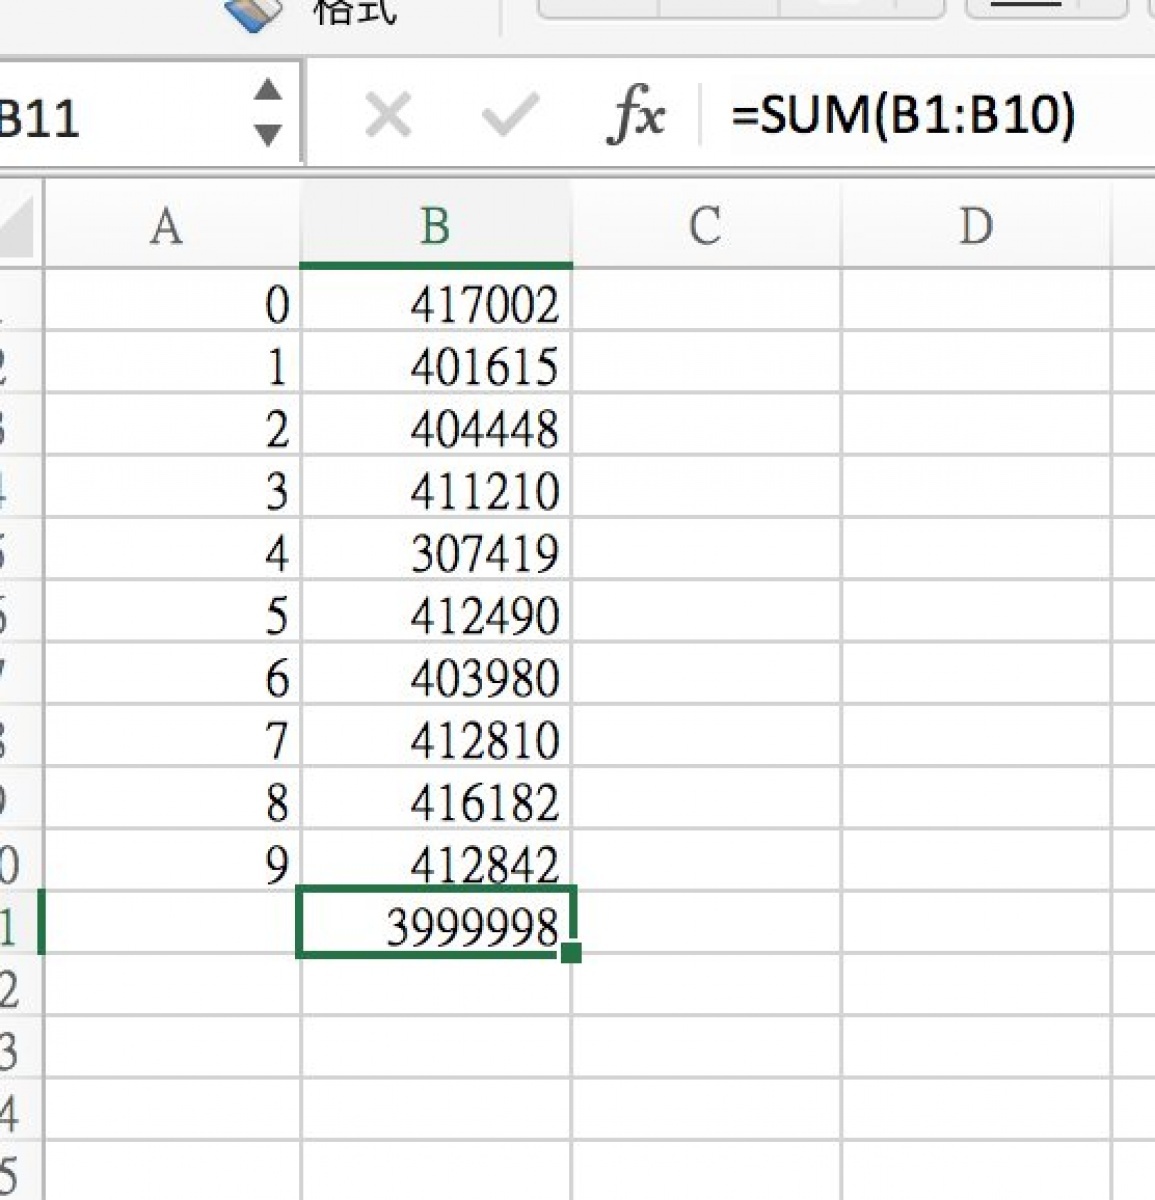Screen dimensions: 1155x1200
Task: Open the name box dropdown arrows
Action: tap(267, 113)
